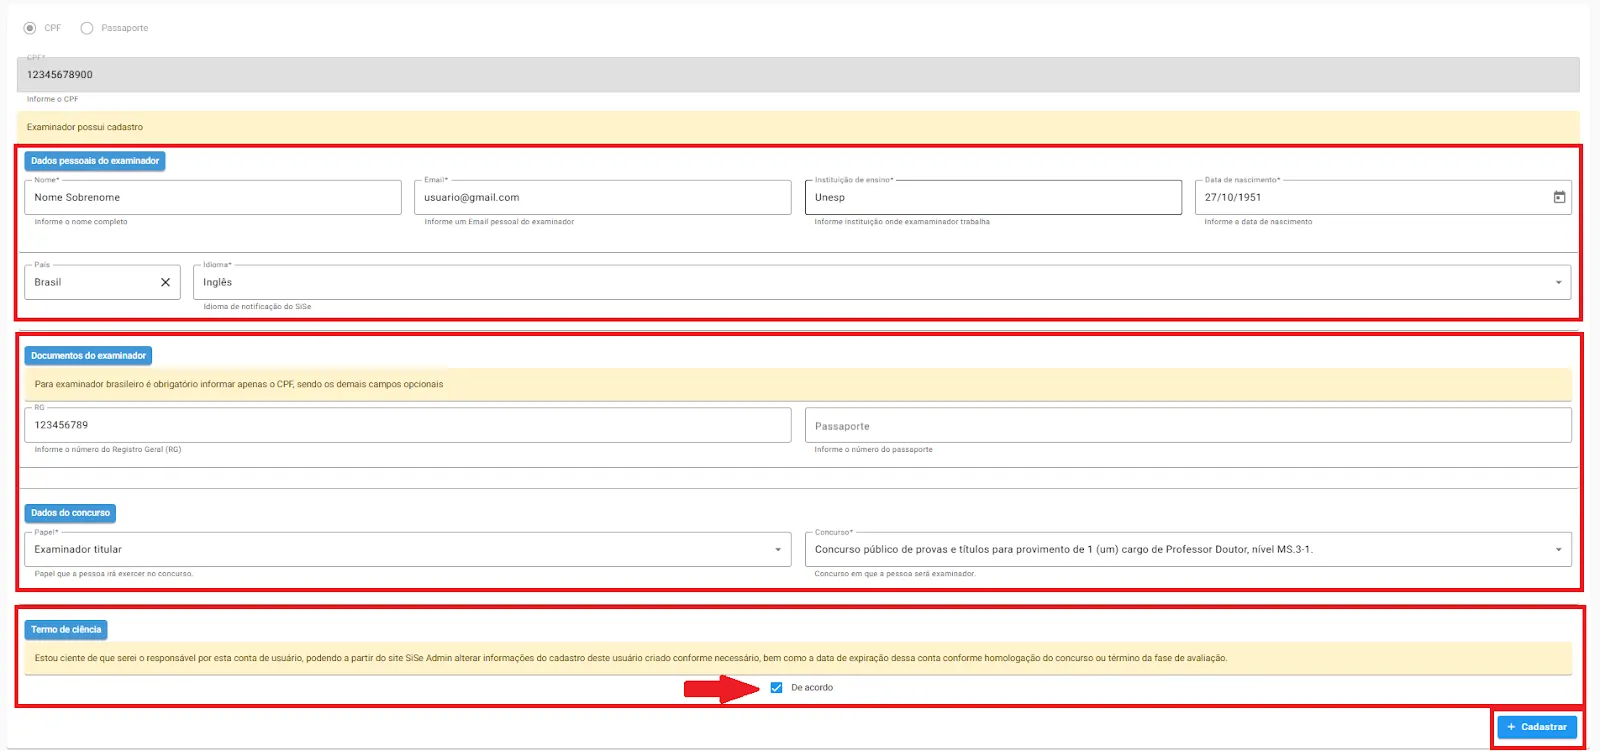Click the Data de nascimento field

1370,198
